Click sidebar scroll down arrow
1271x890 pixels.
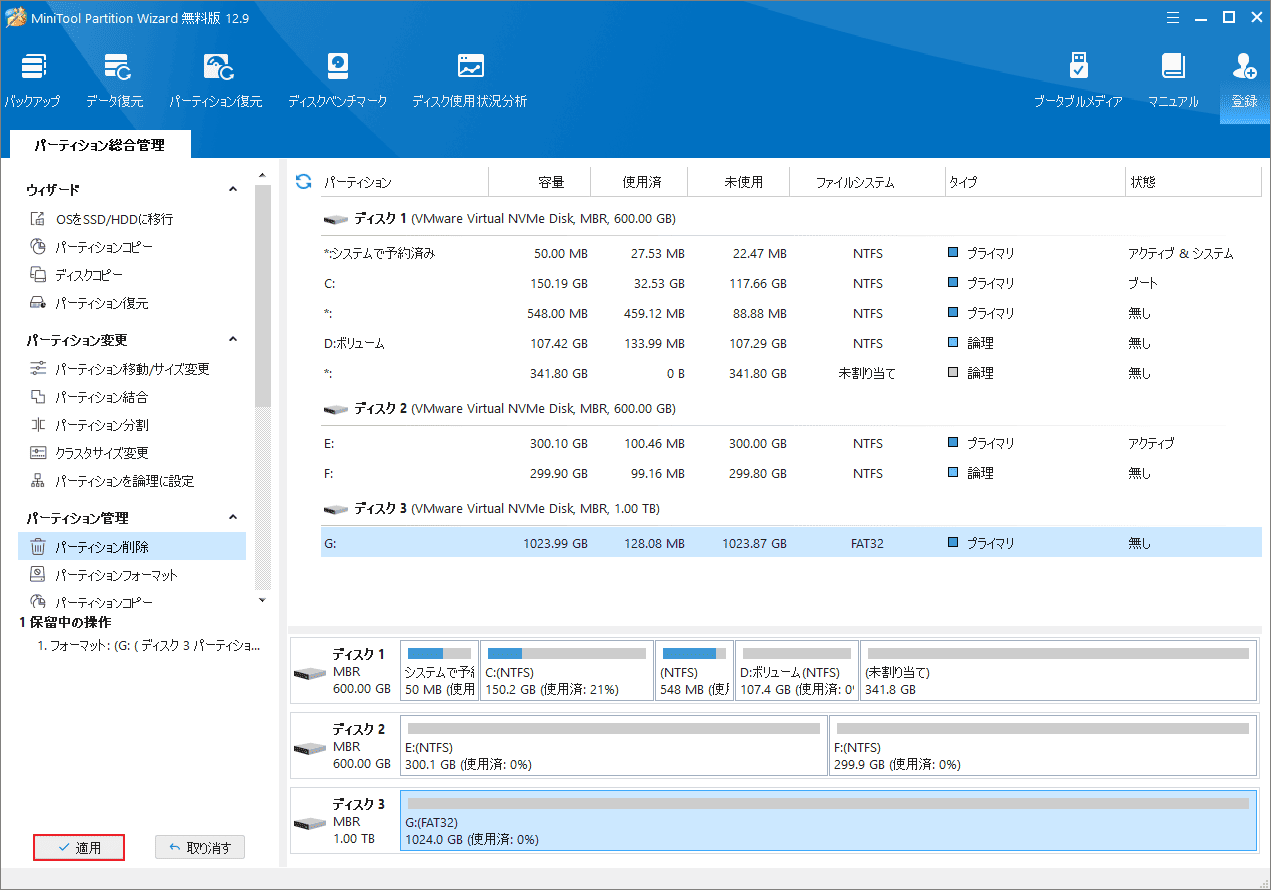(x=263, y=599)
